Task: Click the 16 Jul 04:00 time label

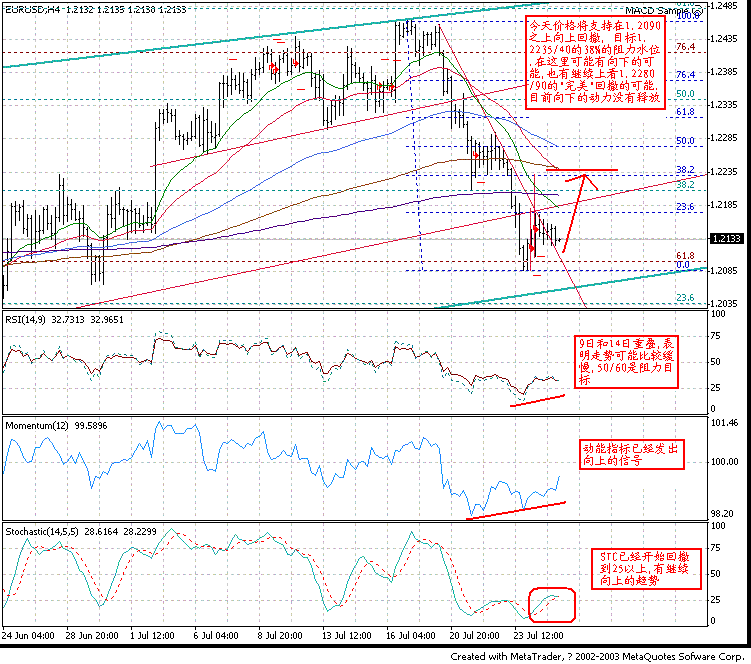Action: [x=411, y=636]
